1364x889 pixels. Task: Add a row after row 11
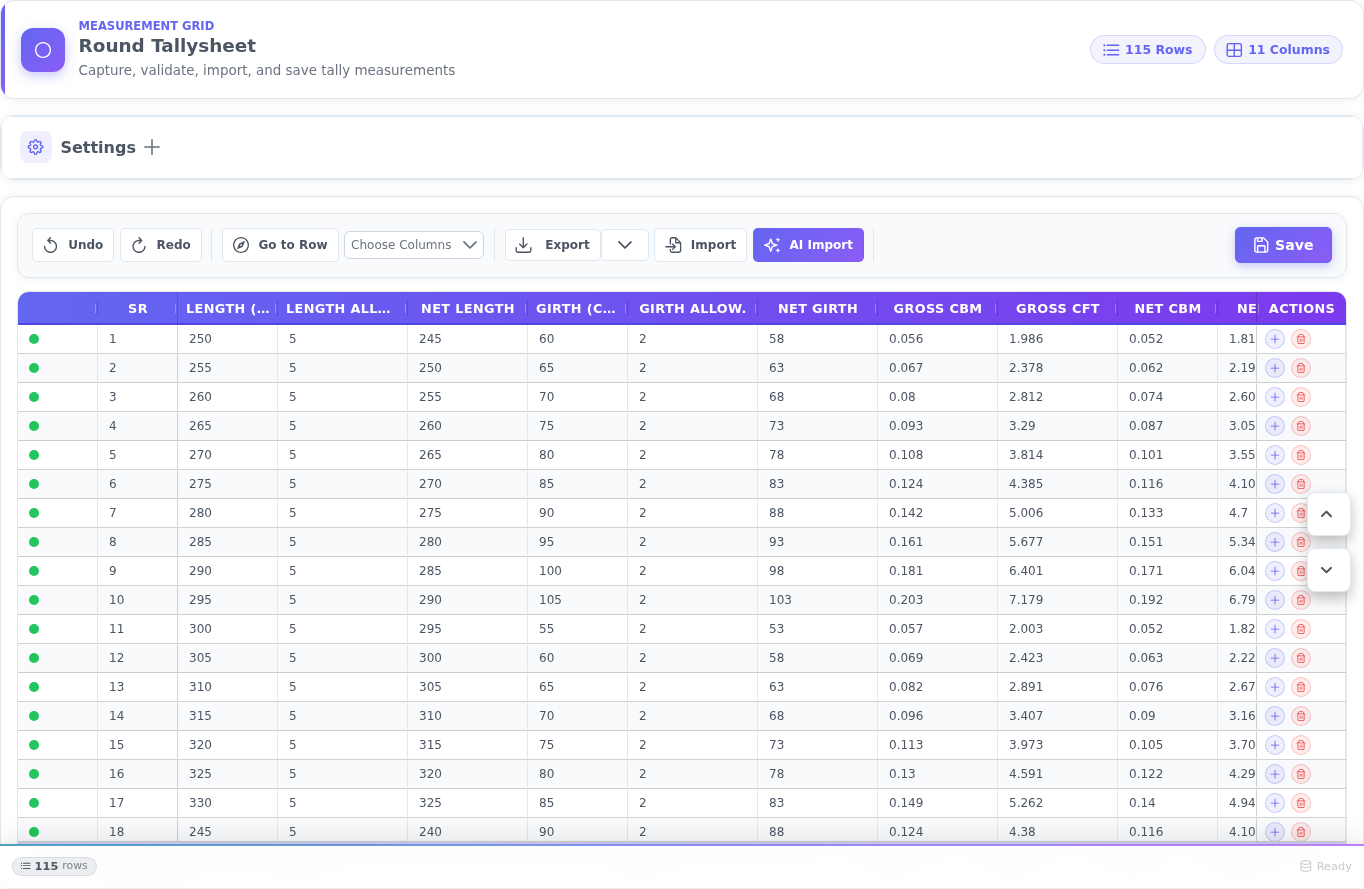pyautogui.click(x=1275, y=629)
